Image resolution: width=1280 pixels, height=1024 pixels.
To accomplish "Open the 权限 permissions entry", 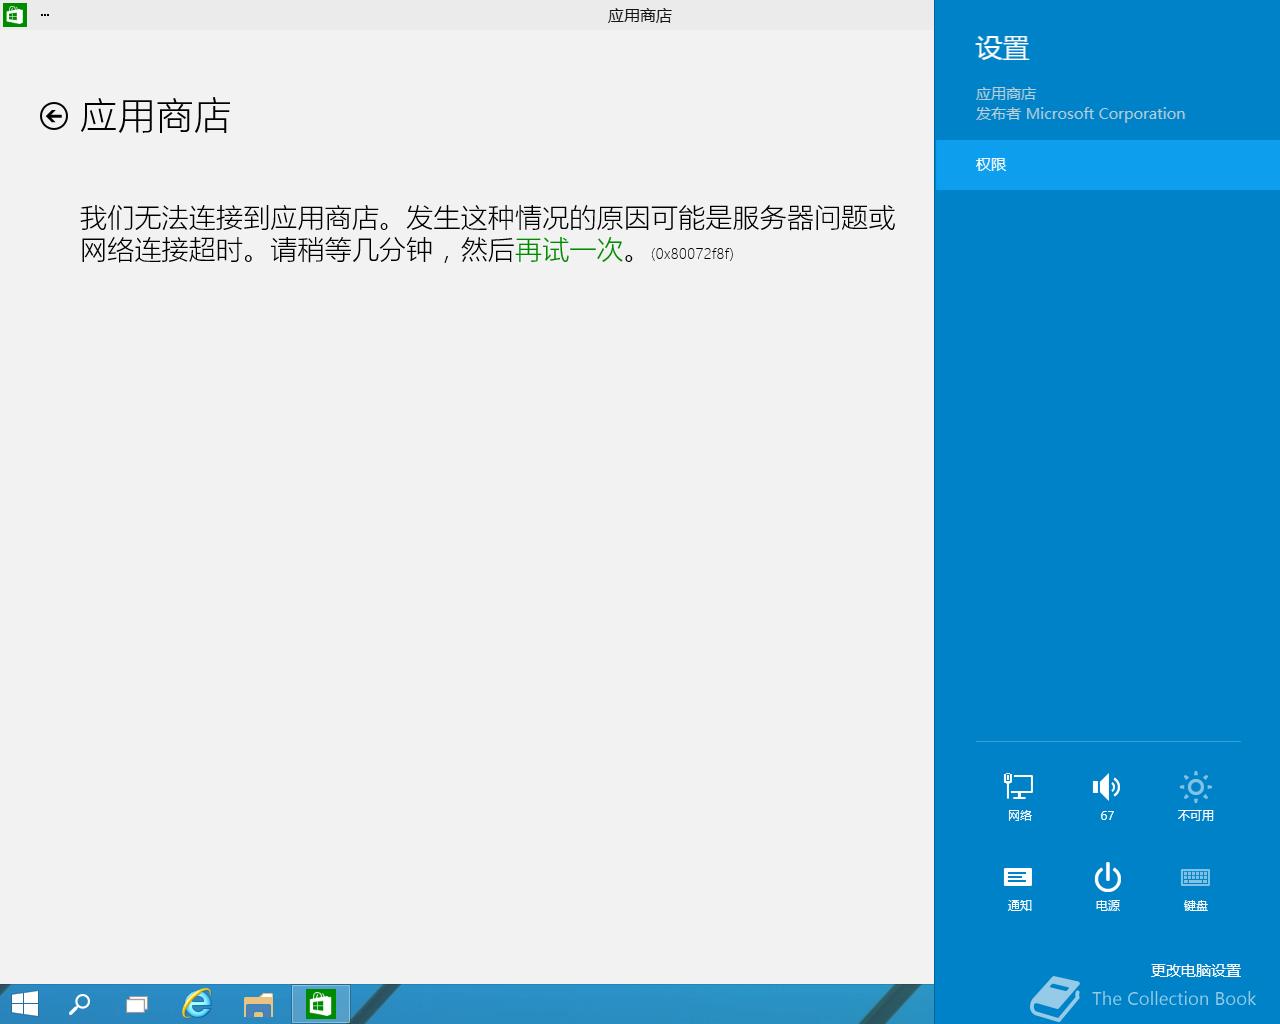I will [x=1108, y=165].
